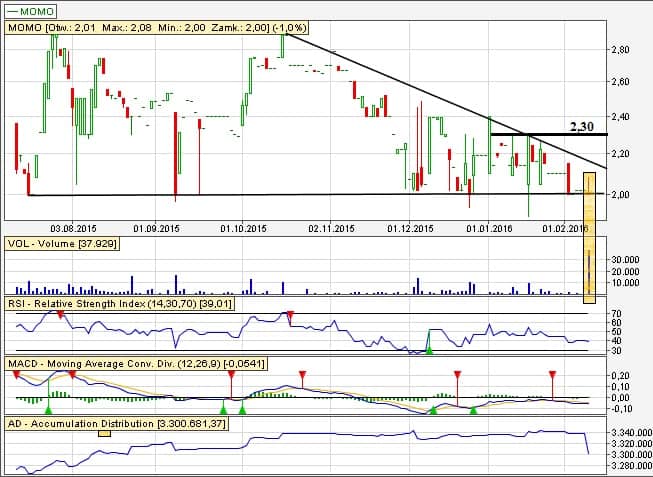Select the thick black 2,30 resistance line
The image size is (653, 477).
pyautogui.click(x=540, y=134)
